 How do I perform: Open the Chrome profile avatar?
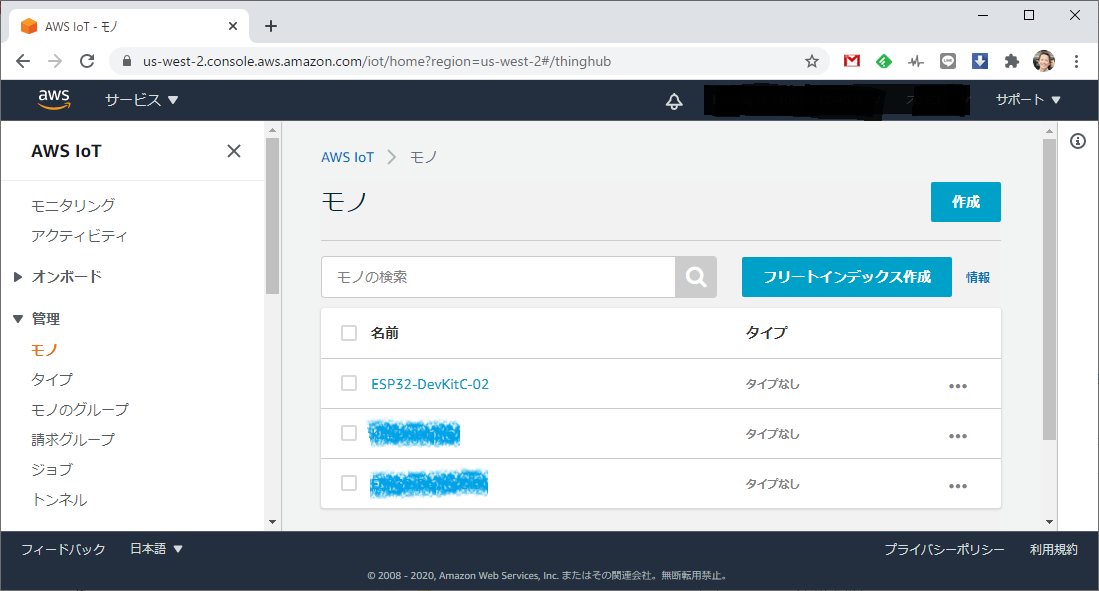pos(1044,61)
